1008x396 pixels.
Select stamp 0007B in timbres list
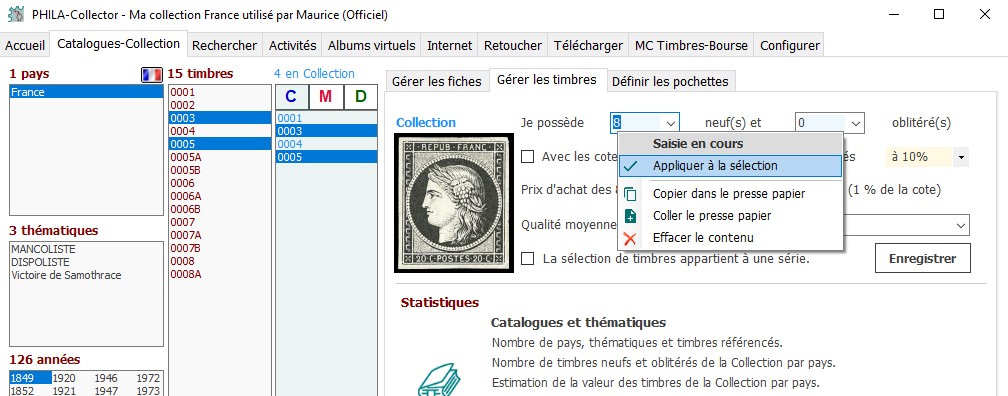[x=220, y=249]
